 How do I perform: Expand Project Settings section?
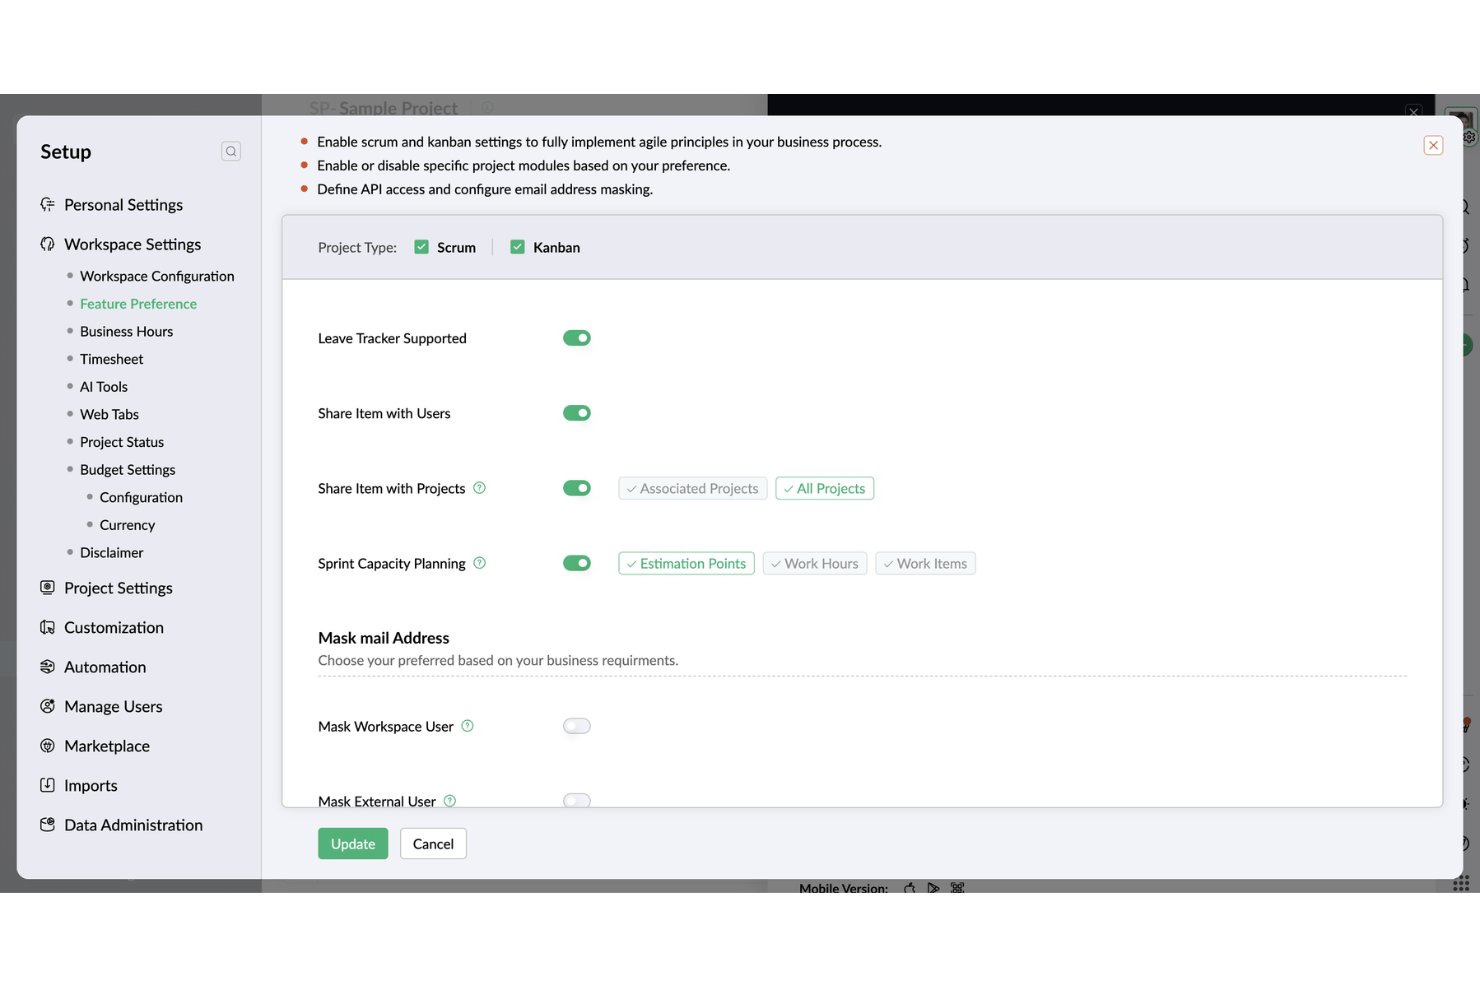click(118, 588)
